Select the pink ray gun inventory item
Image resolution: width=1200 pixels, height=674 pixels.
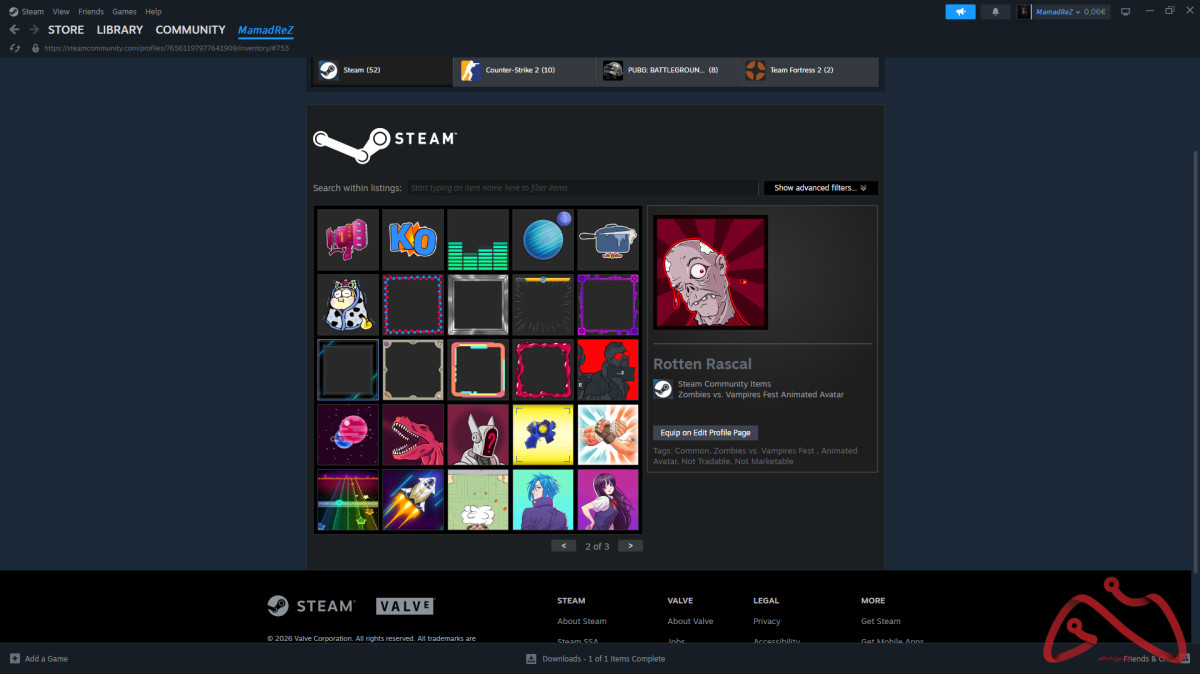pyautogui.click(x=348, y=240)
